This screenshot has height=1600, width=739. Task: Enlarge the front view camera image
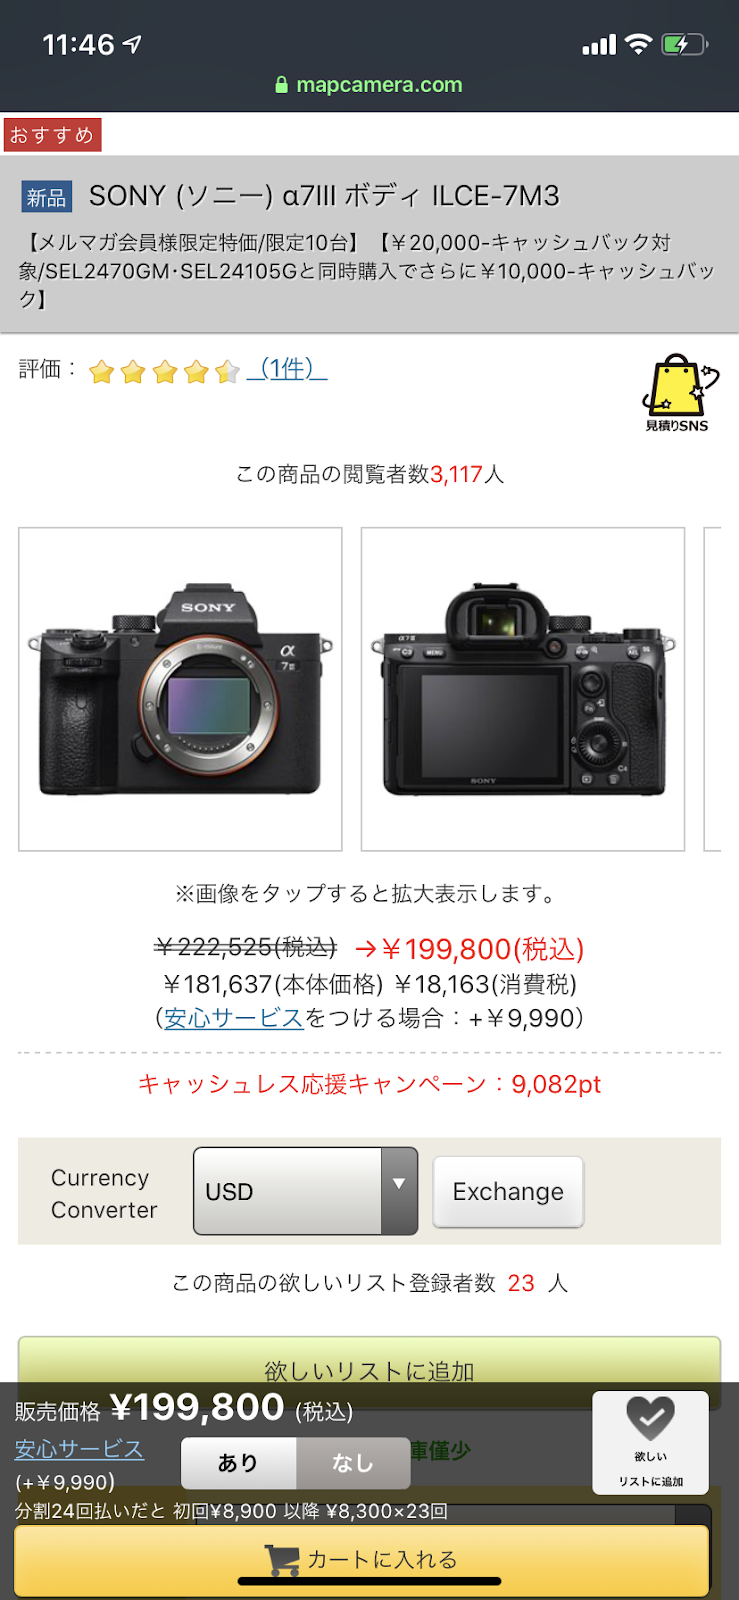click(x=180, y=689)
